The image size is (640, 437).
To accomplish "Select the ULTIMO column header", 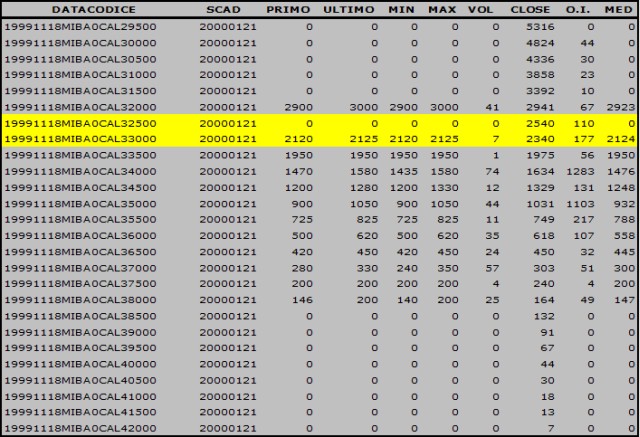I will coord(348,8).
